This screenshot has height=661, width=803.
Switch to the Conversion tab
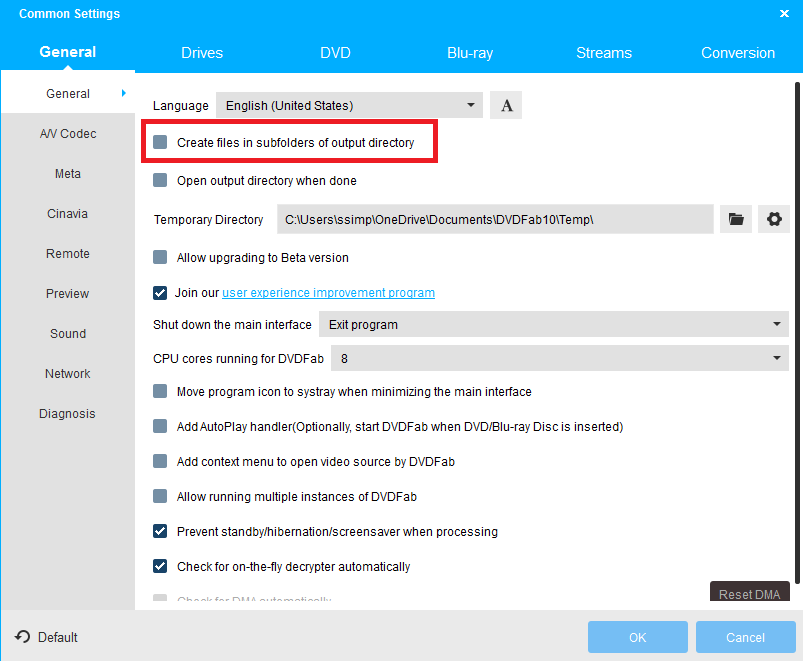[x=738, y=53]
